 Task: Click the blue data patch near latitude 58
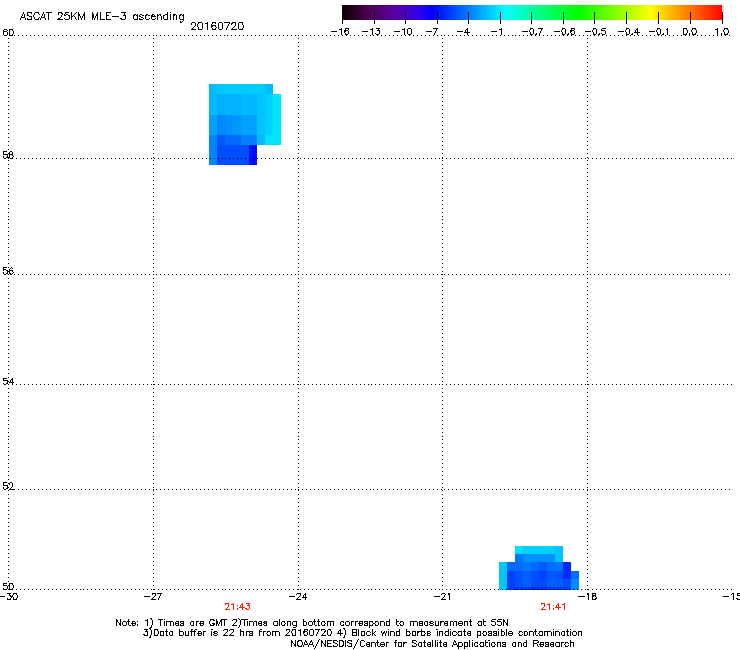pyautogui.click(x=243, y=124)
